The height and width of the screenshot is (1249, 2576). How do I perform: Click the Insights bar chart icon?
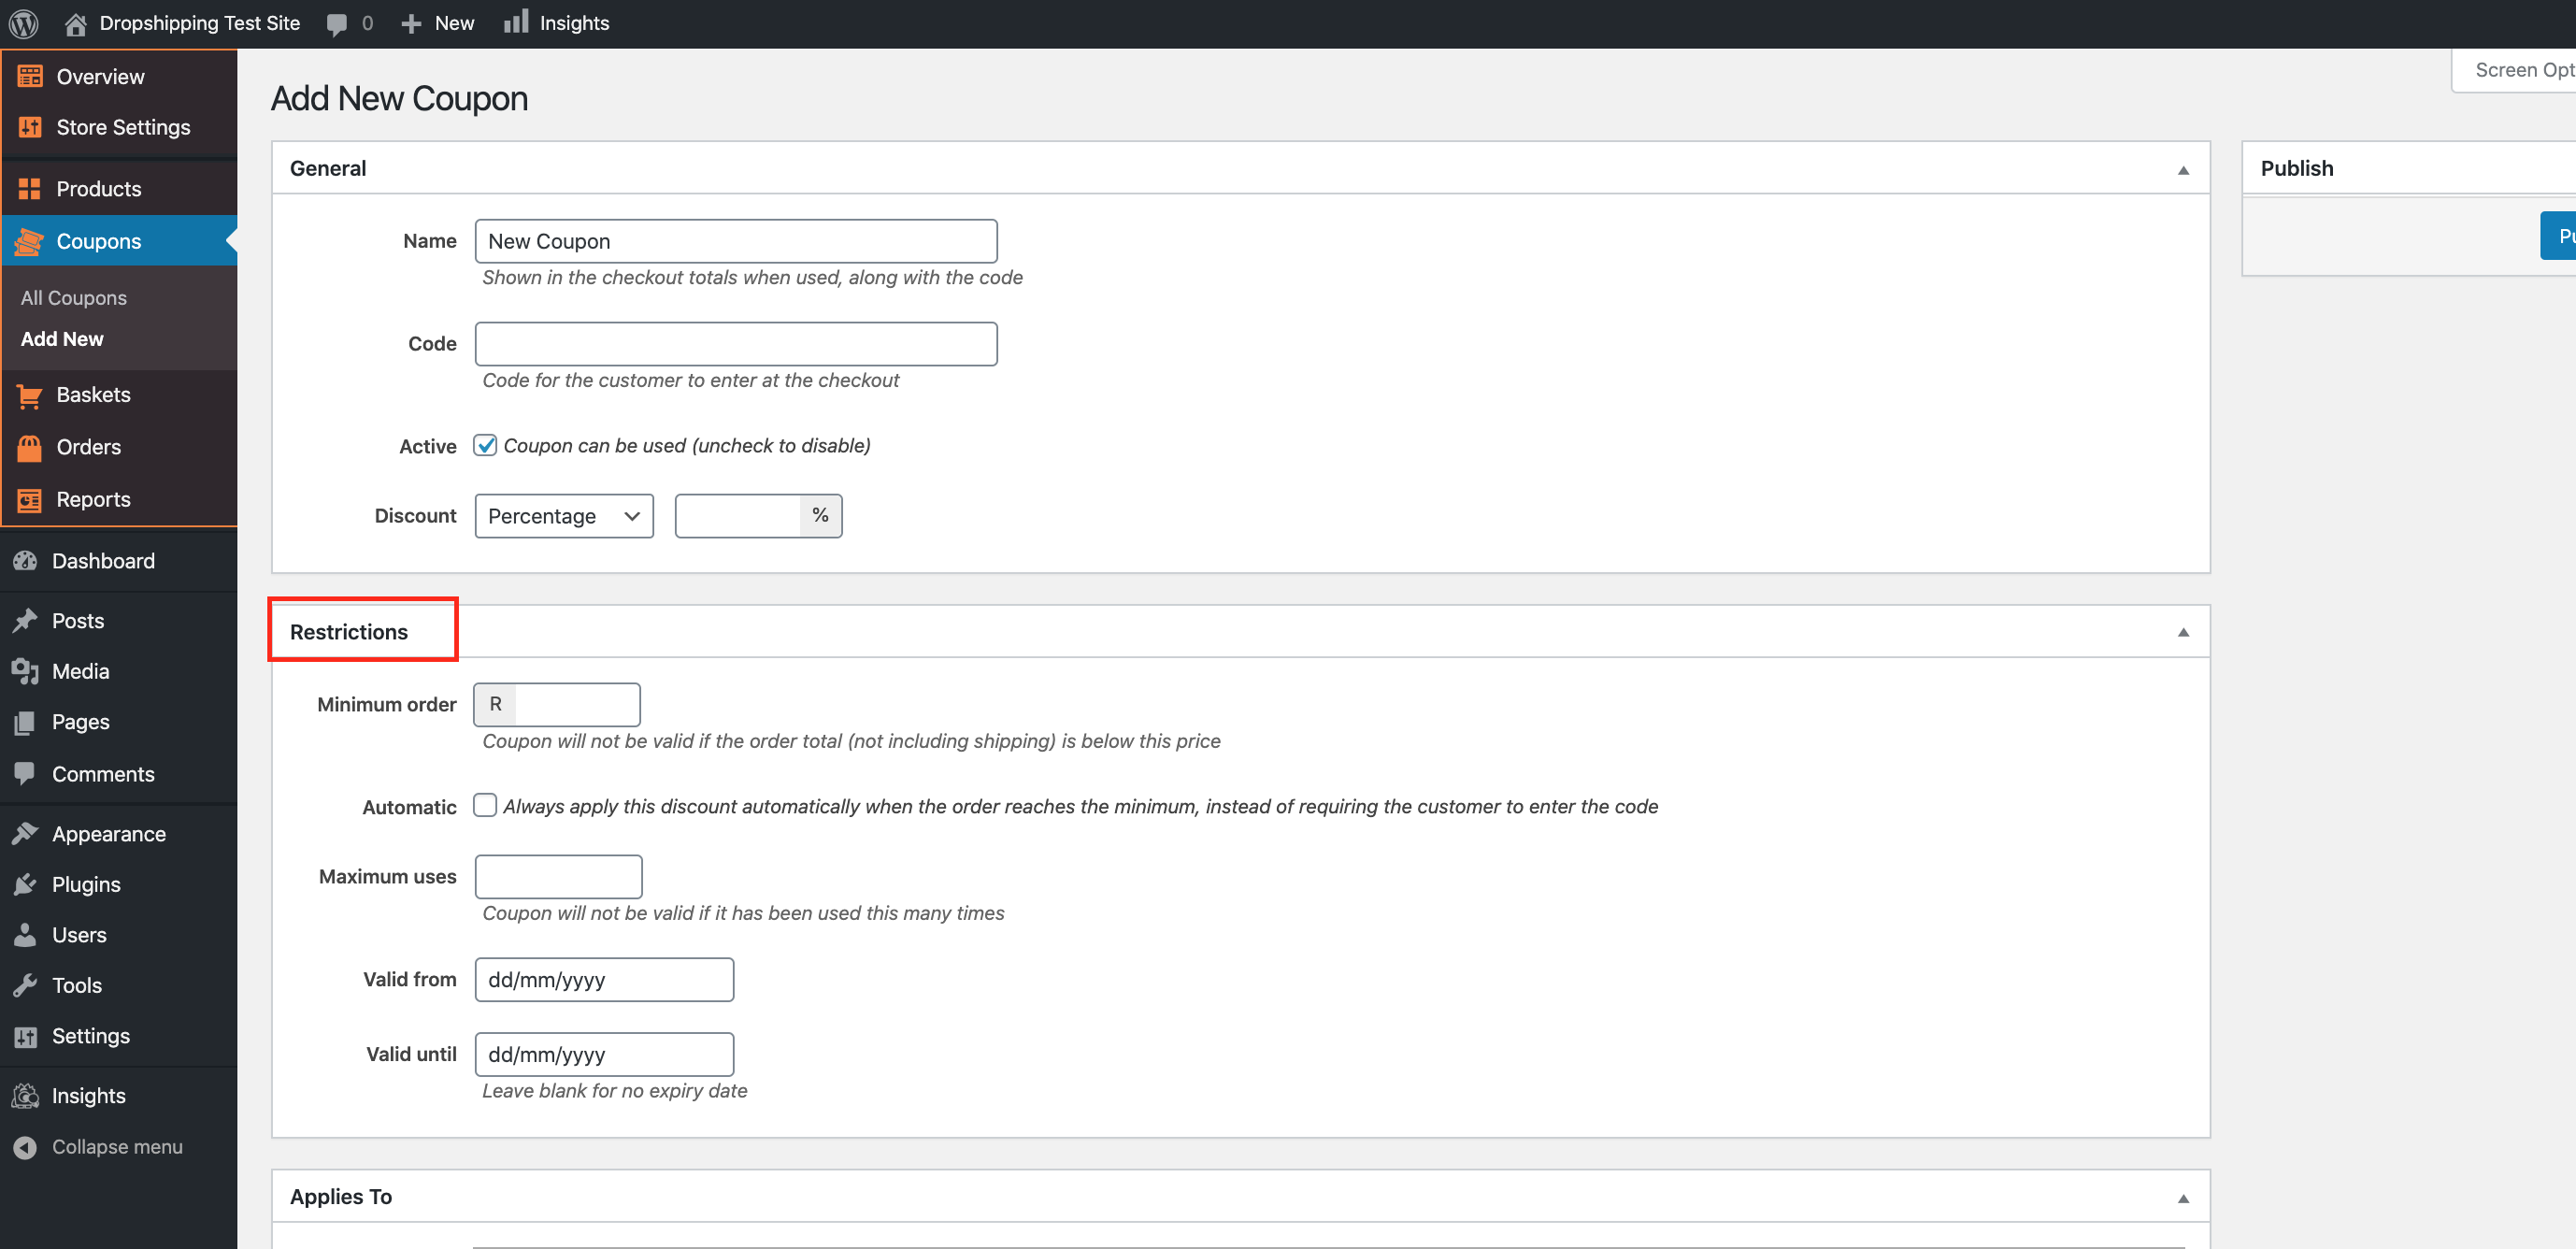point(516,22)
